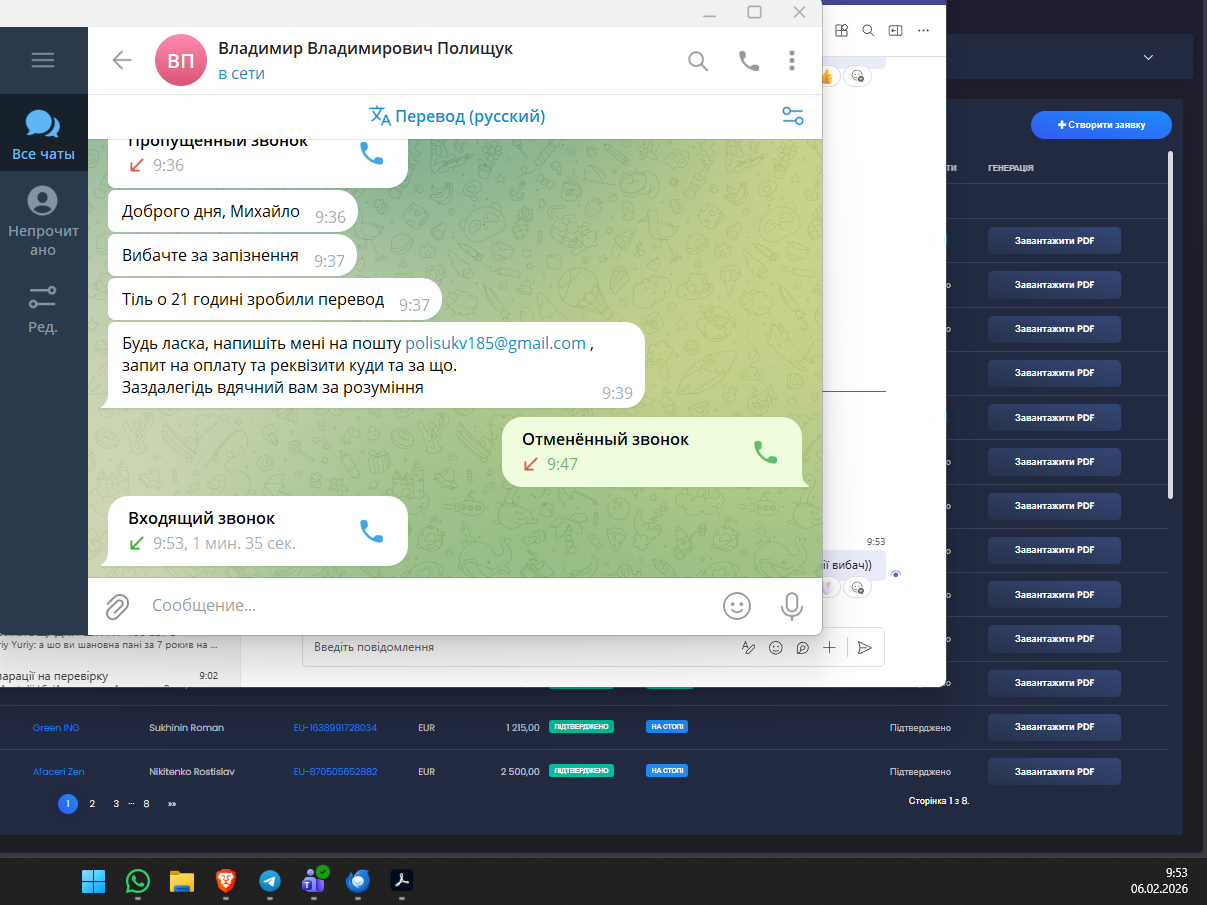Image resolution: width=1207 pixels, height=905 pixels.
Task: Open the Ред. folder editor
Action: coord(43,308)
